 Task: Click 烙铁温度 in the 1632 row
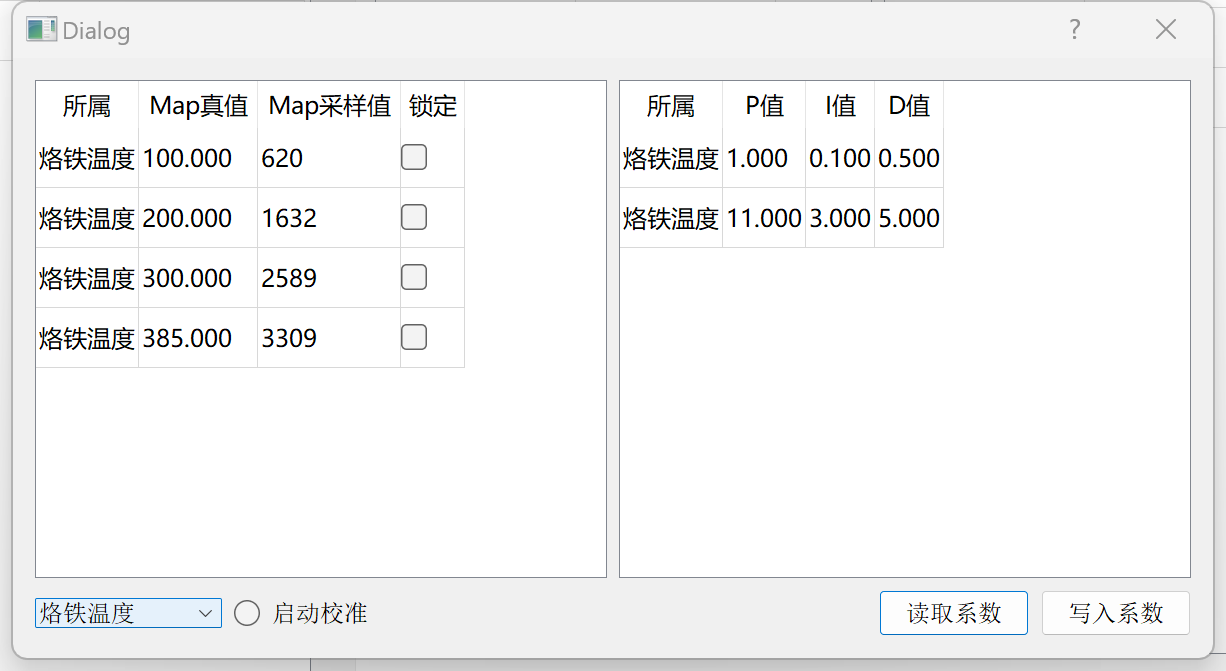point(87,218)
